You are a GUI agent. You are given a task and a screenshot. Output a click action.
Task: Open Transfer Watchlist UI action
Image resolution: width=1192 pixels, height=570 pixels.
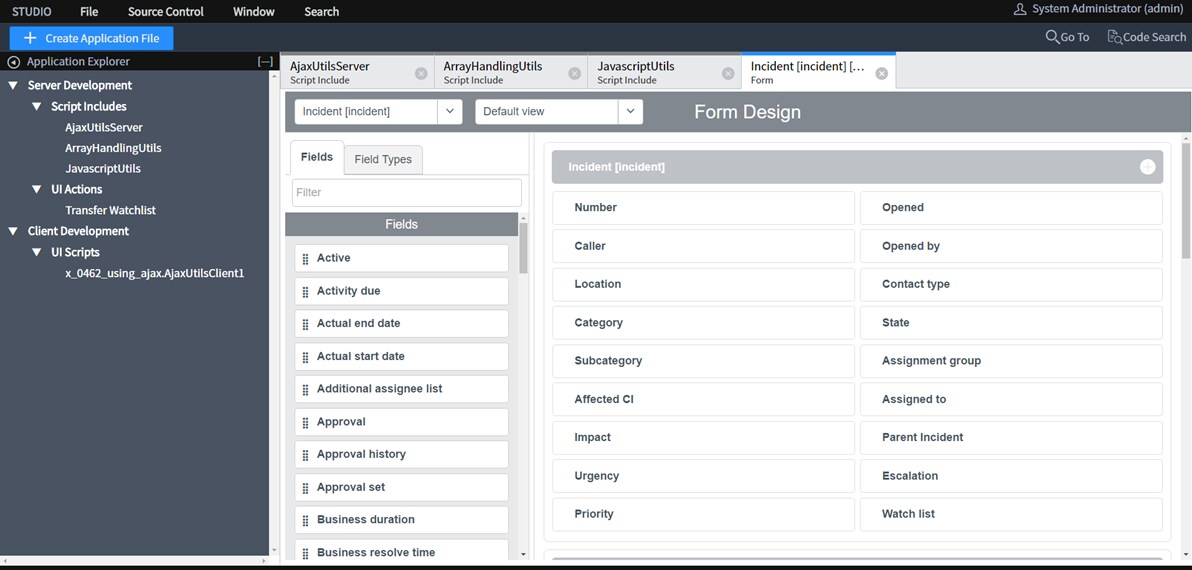[x=110, y=211]
